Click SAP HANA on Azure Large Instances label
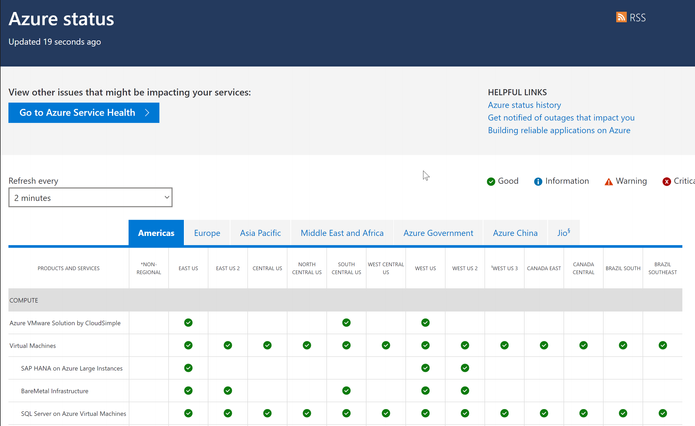Viewport: 695px width, 426px height. coord(72,368)
